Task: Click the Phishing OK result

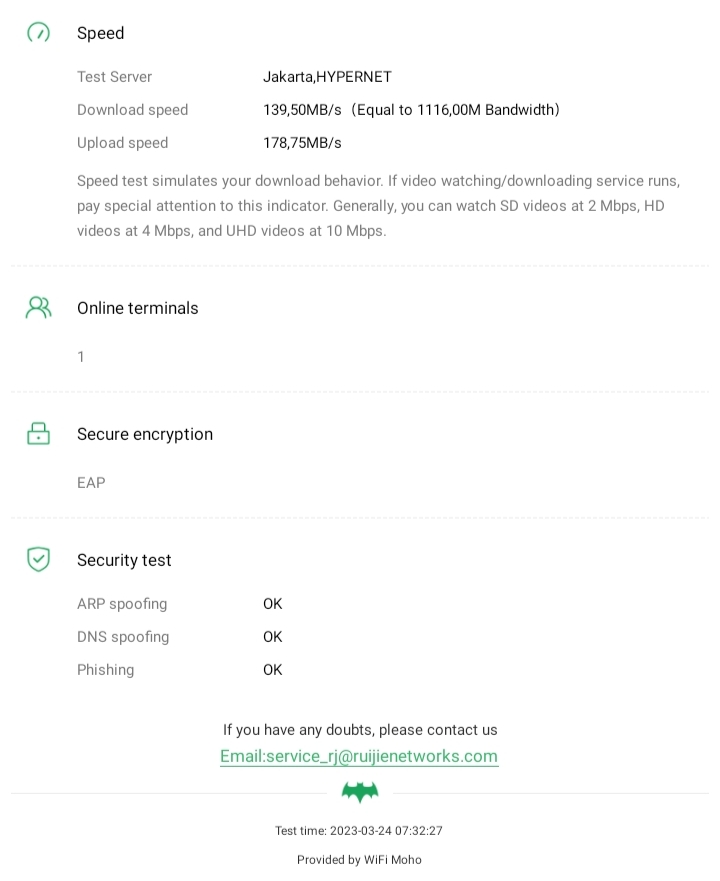Action: click(x=273, y=670)
